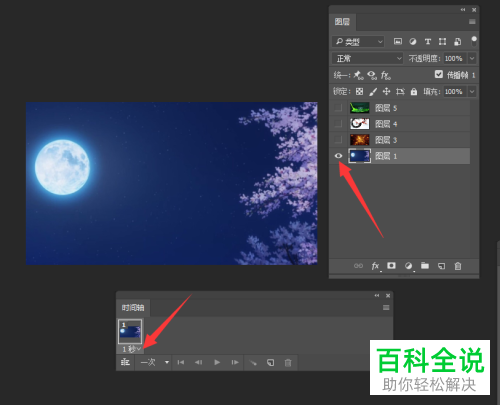Select 图层 3 orange thumbnail
500x405 pixels.
[x=359, y=140]
